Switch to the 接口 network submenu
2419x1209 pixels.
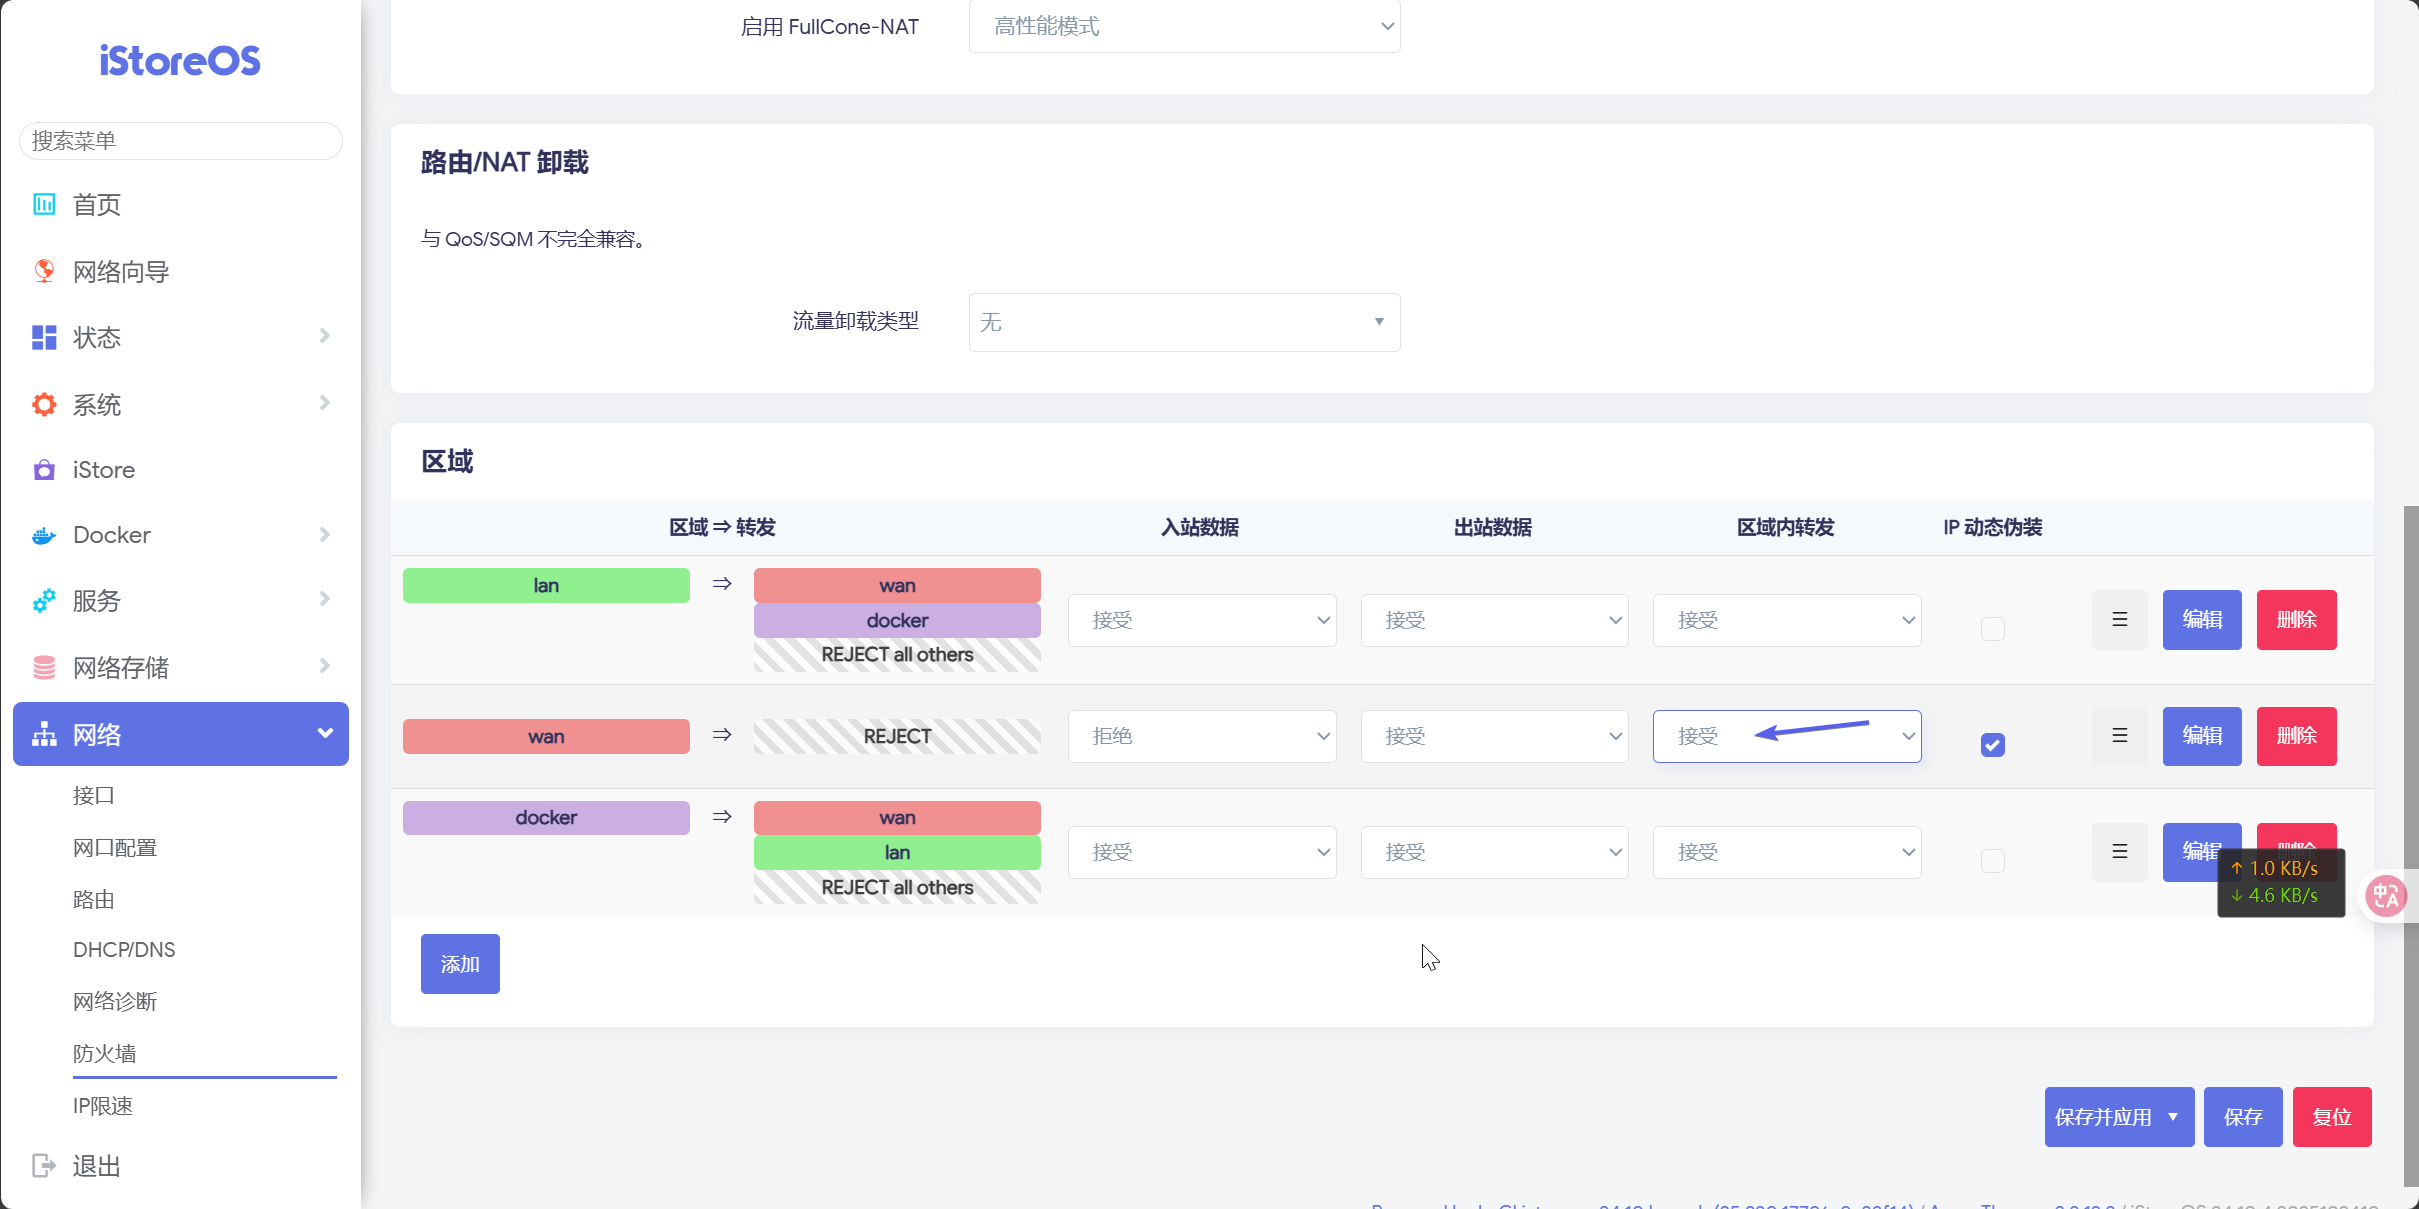click(93, 795)
